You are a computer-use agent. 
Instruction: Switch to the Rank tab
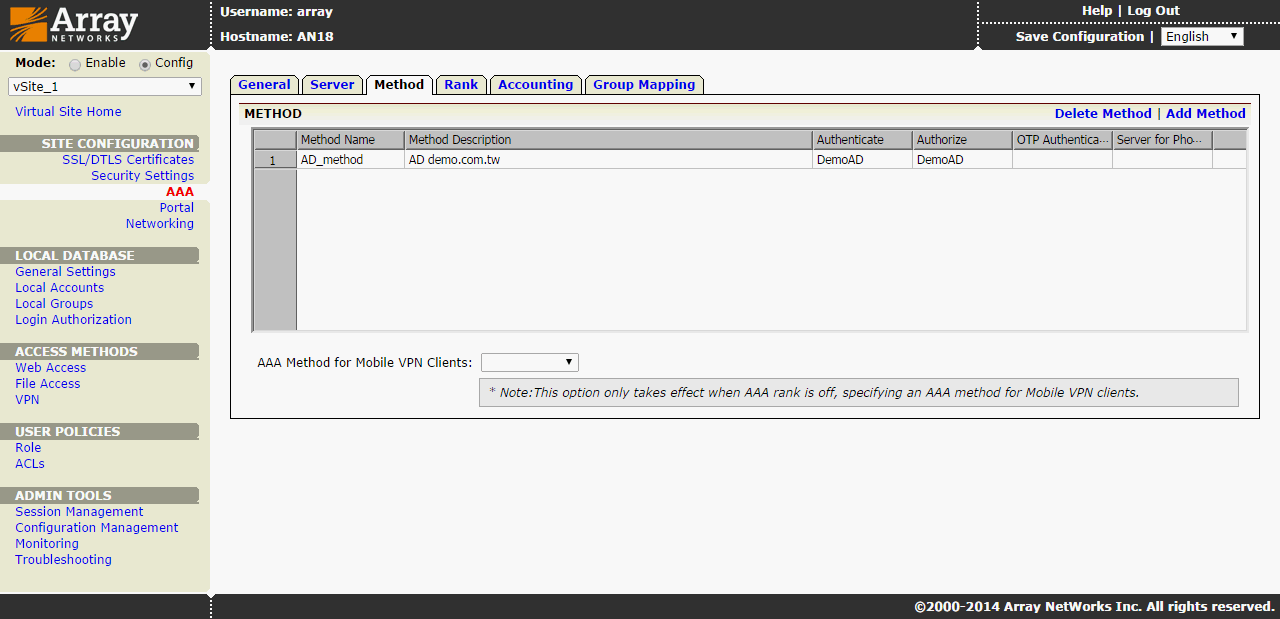[461, 85]
